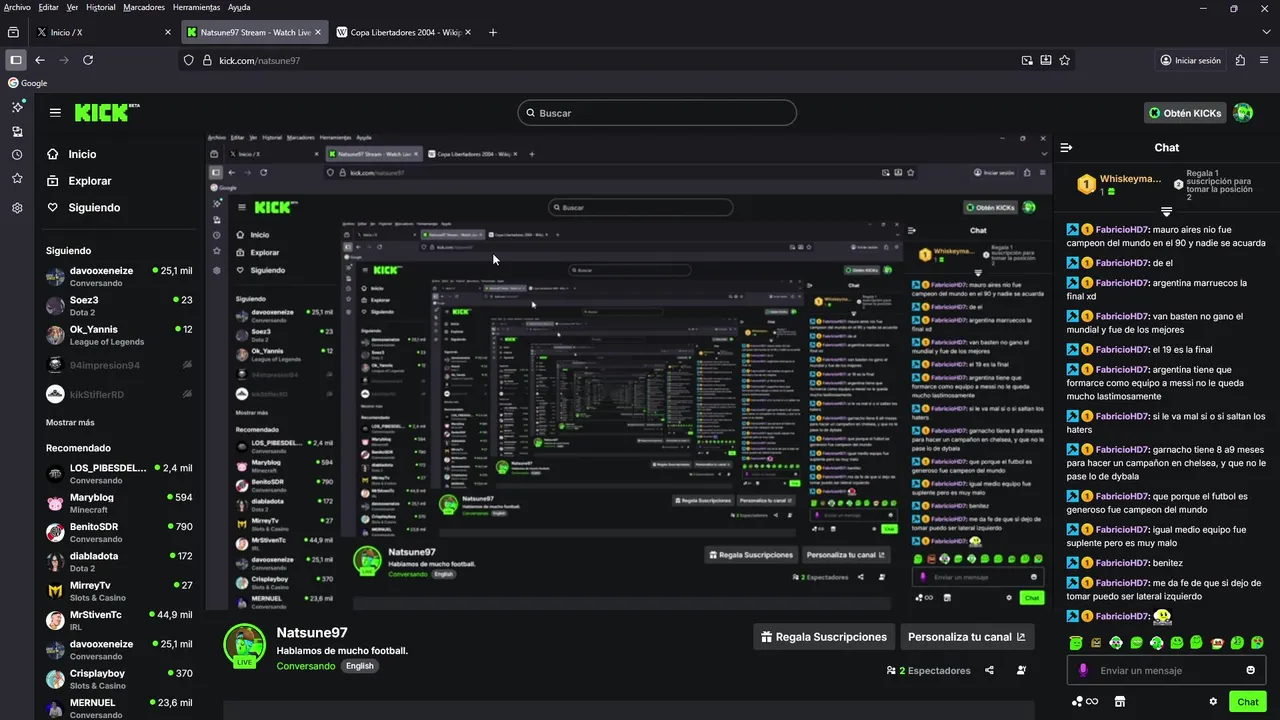Open the Archivo menu
Viewport: 1280px width, 720px height.
[x=17, y=7]
